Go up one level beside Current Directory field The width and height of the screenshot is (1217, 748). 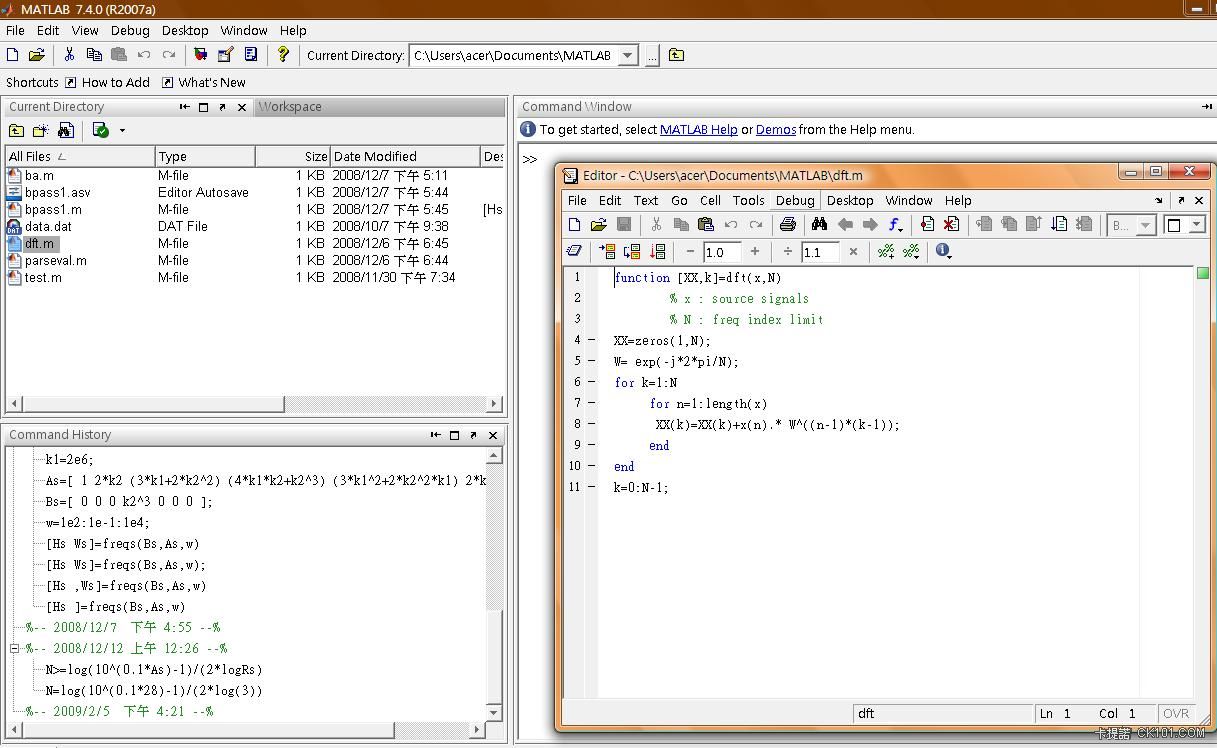tap(677, 55)
